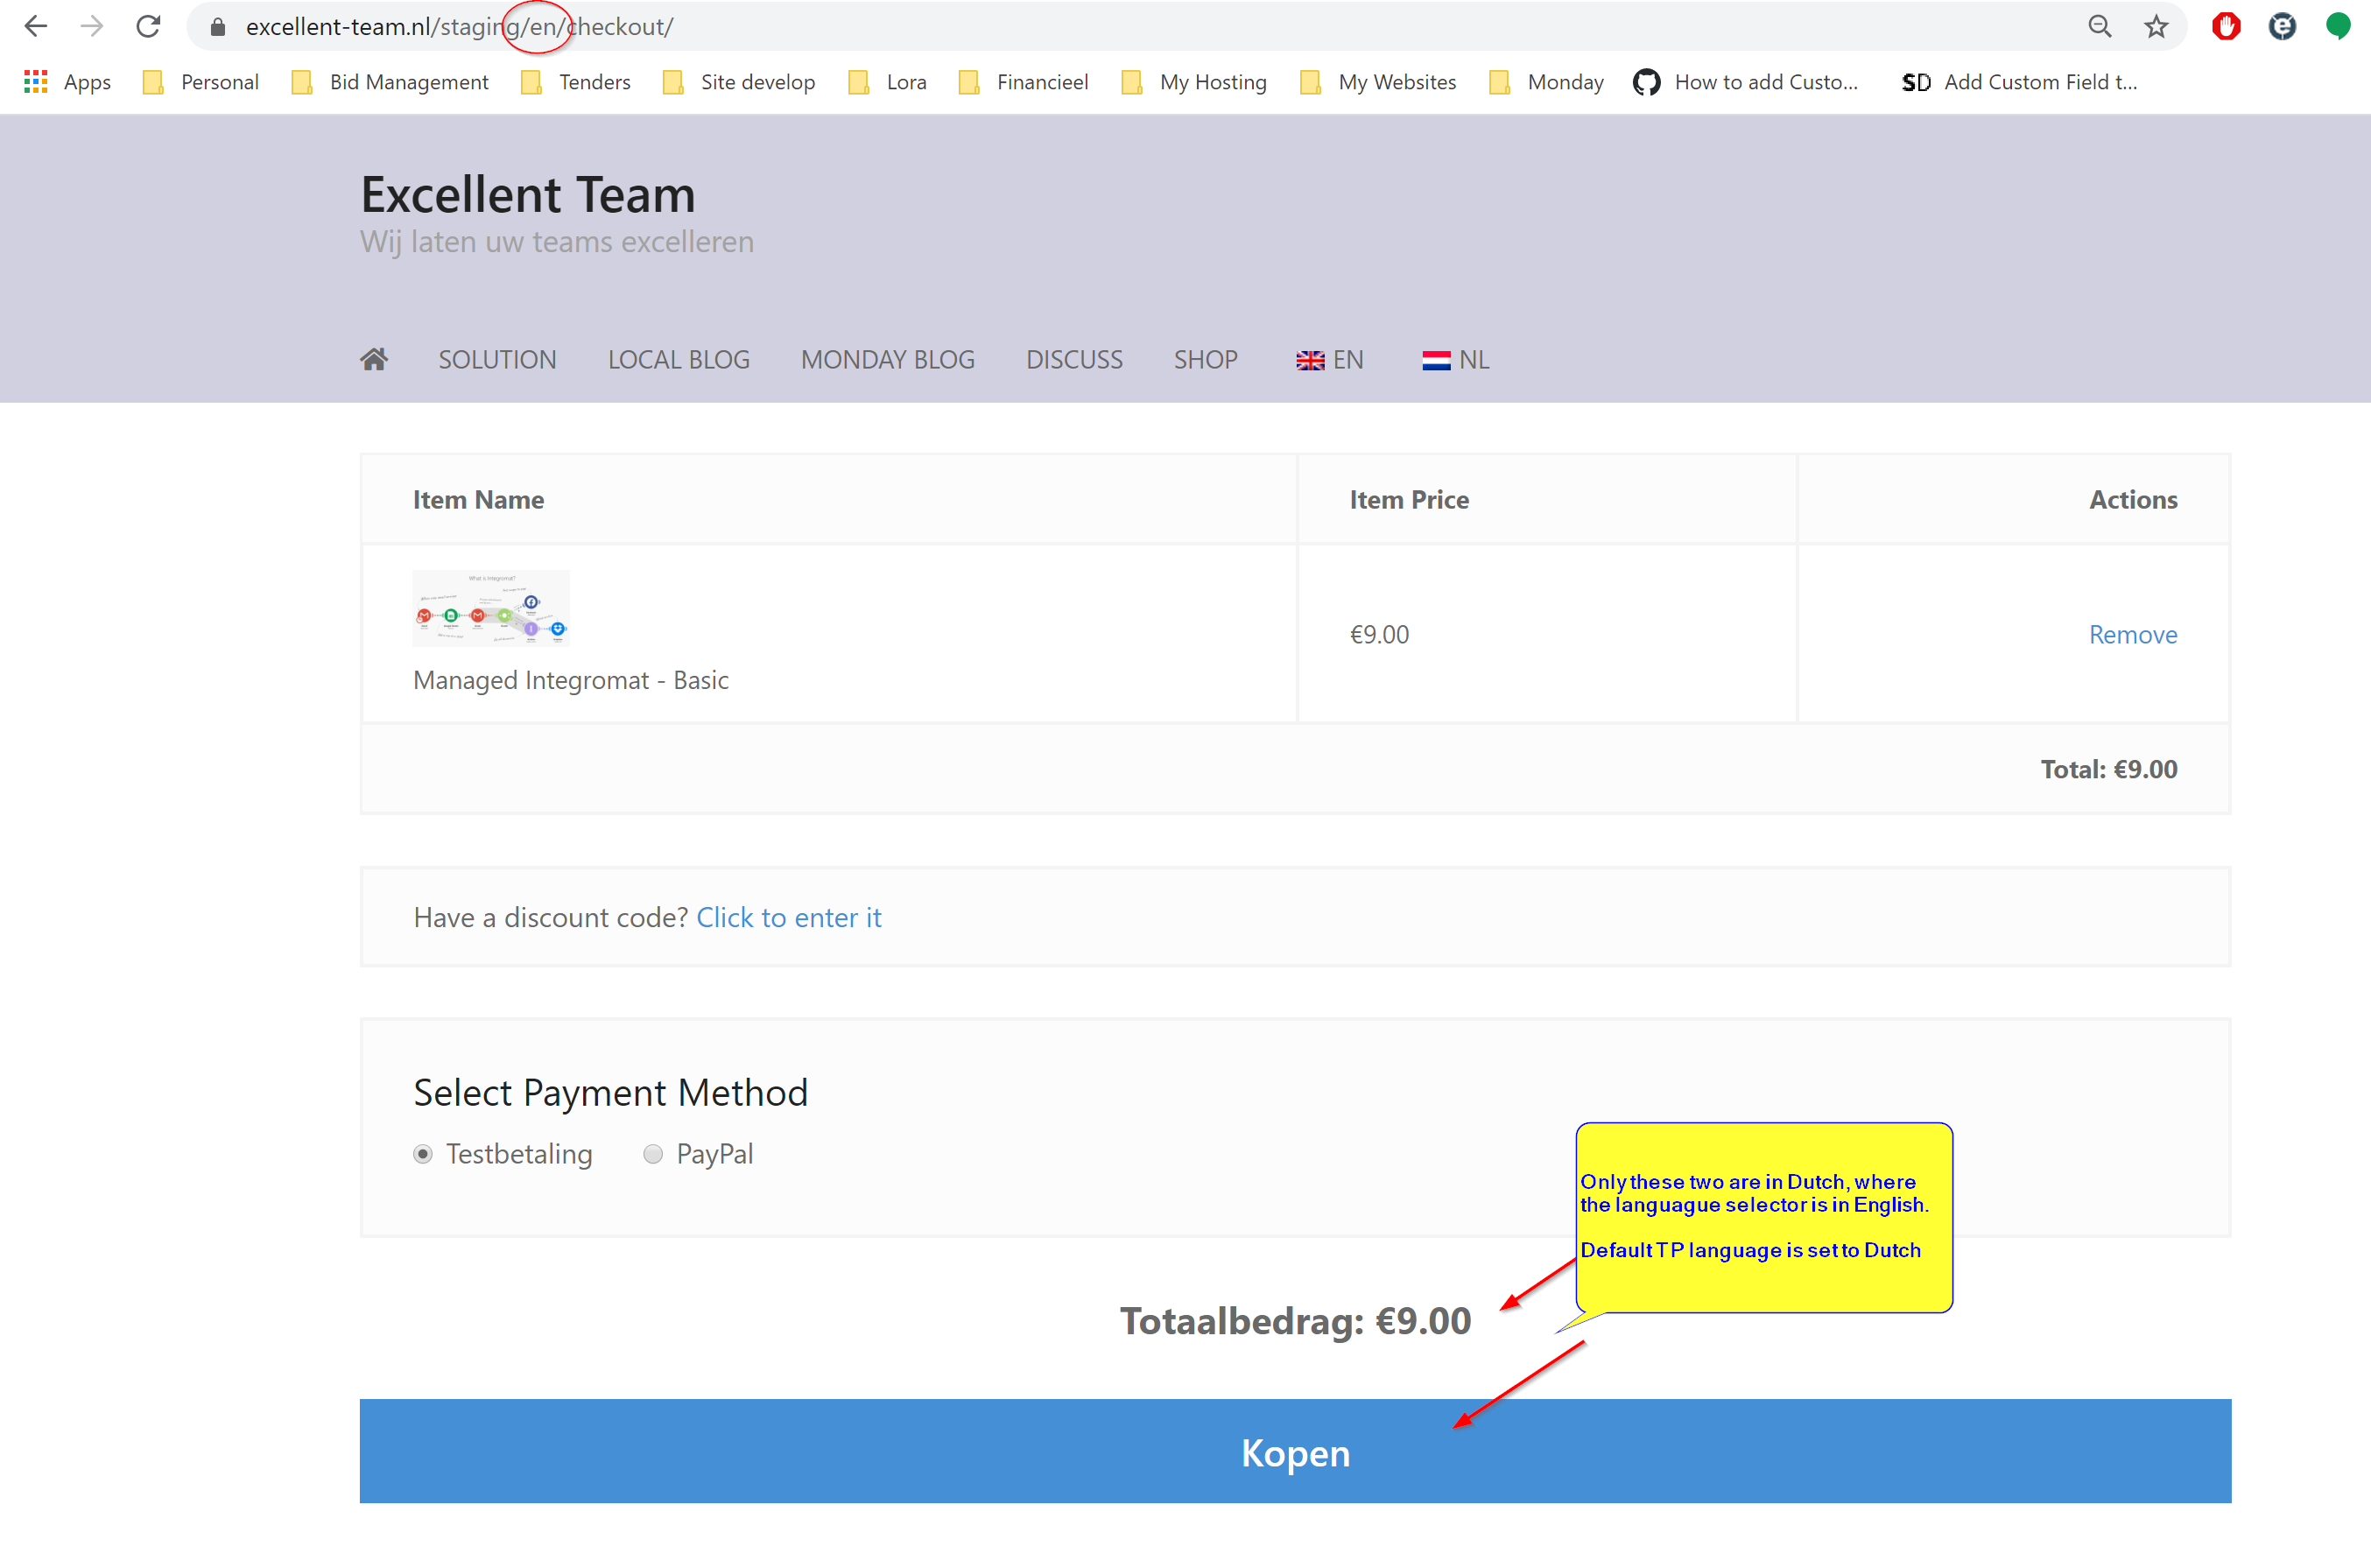The image size is (2371, 1568).
Task: Click to enter a discount code
Action: [789, 917]
